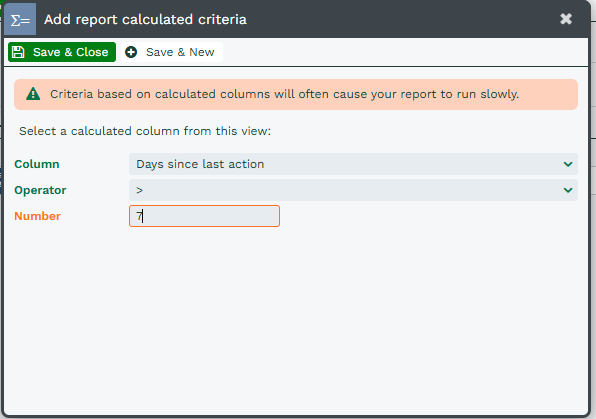Viewport: 596px width, 419px height.
Task: Click the Save & New button
Action: [172, 52]
